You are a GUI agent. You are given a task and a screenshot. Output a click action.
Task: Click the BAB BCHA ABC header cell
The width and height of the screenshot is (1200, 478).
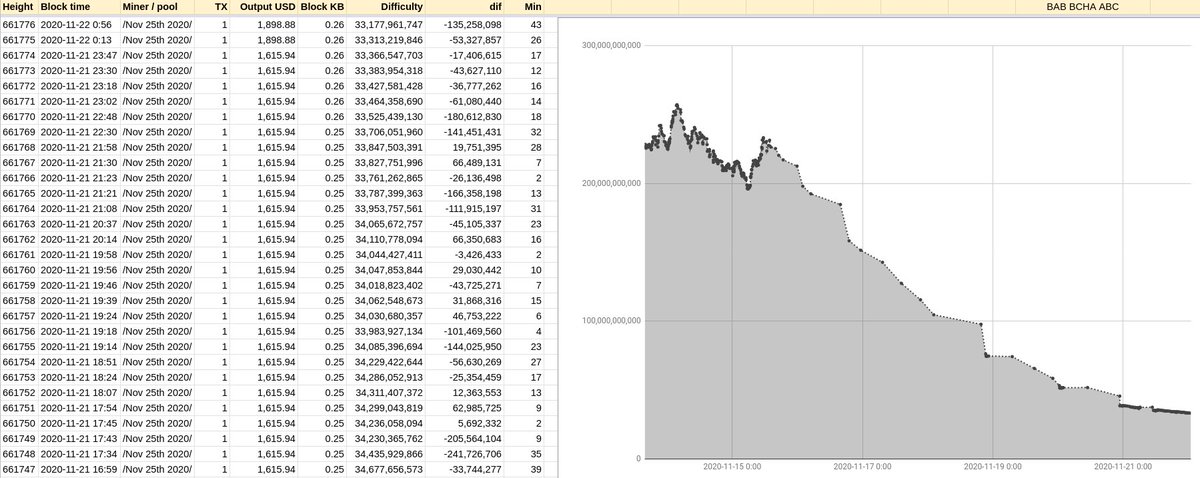click(1082, 7)
